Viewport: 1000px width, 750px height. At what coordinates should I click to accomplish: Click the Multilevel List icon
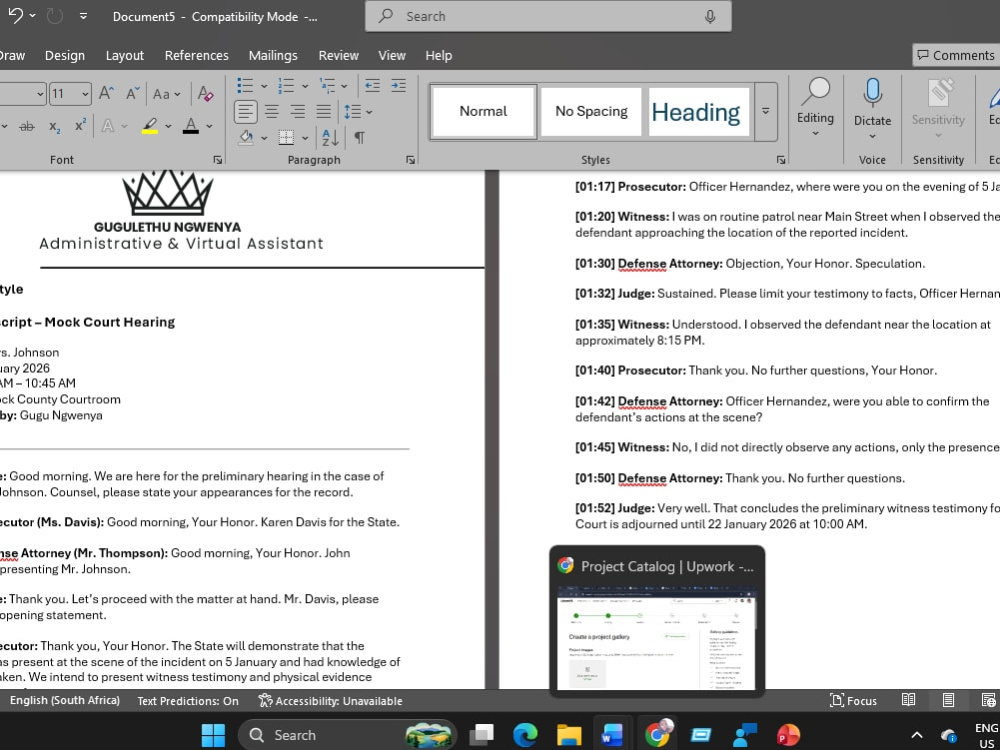pyautogui.click(x=327, y=85)
